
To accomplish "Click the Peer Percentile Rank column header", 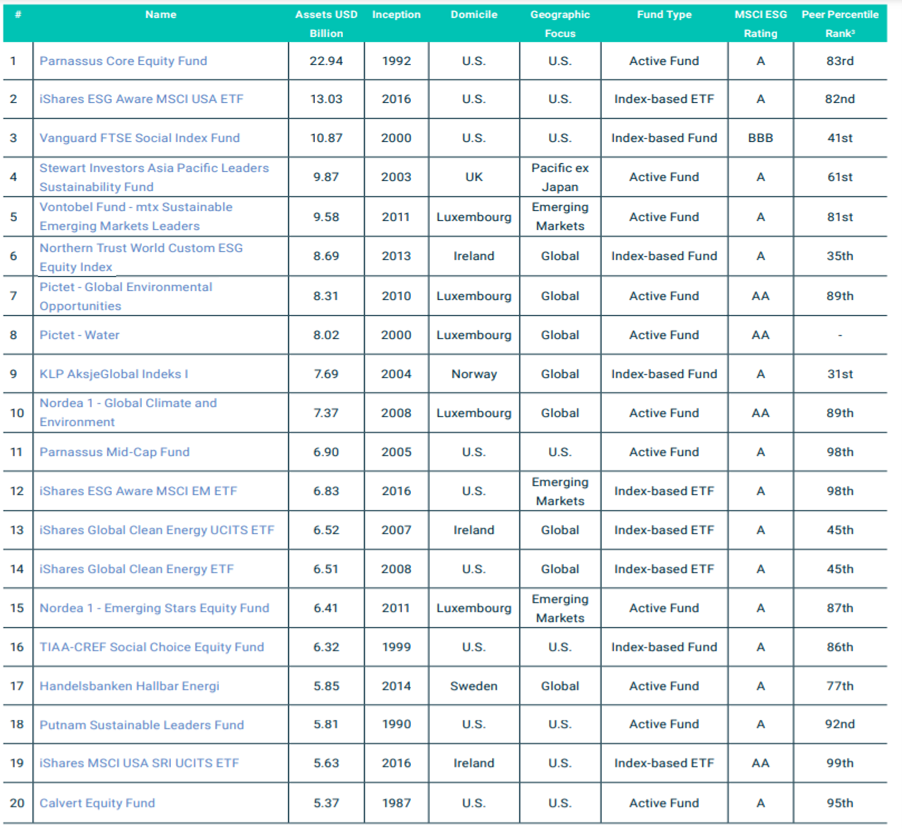I will click(840, 24).
